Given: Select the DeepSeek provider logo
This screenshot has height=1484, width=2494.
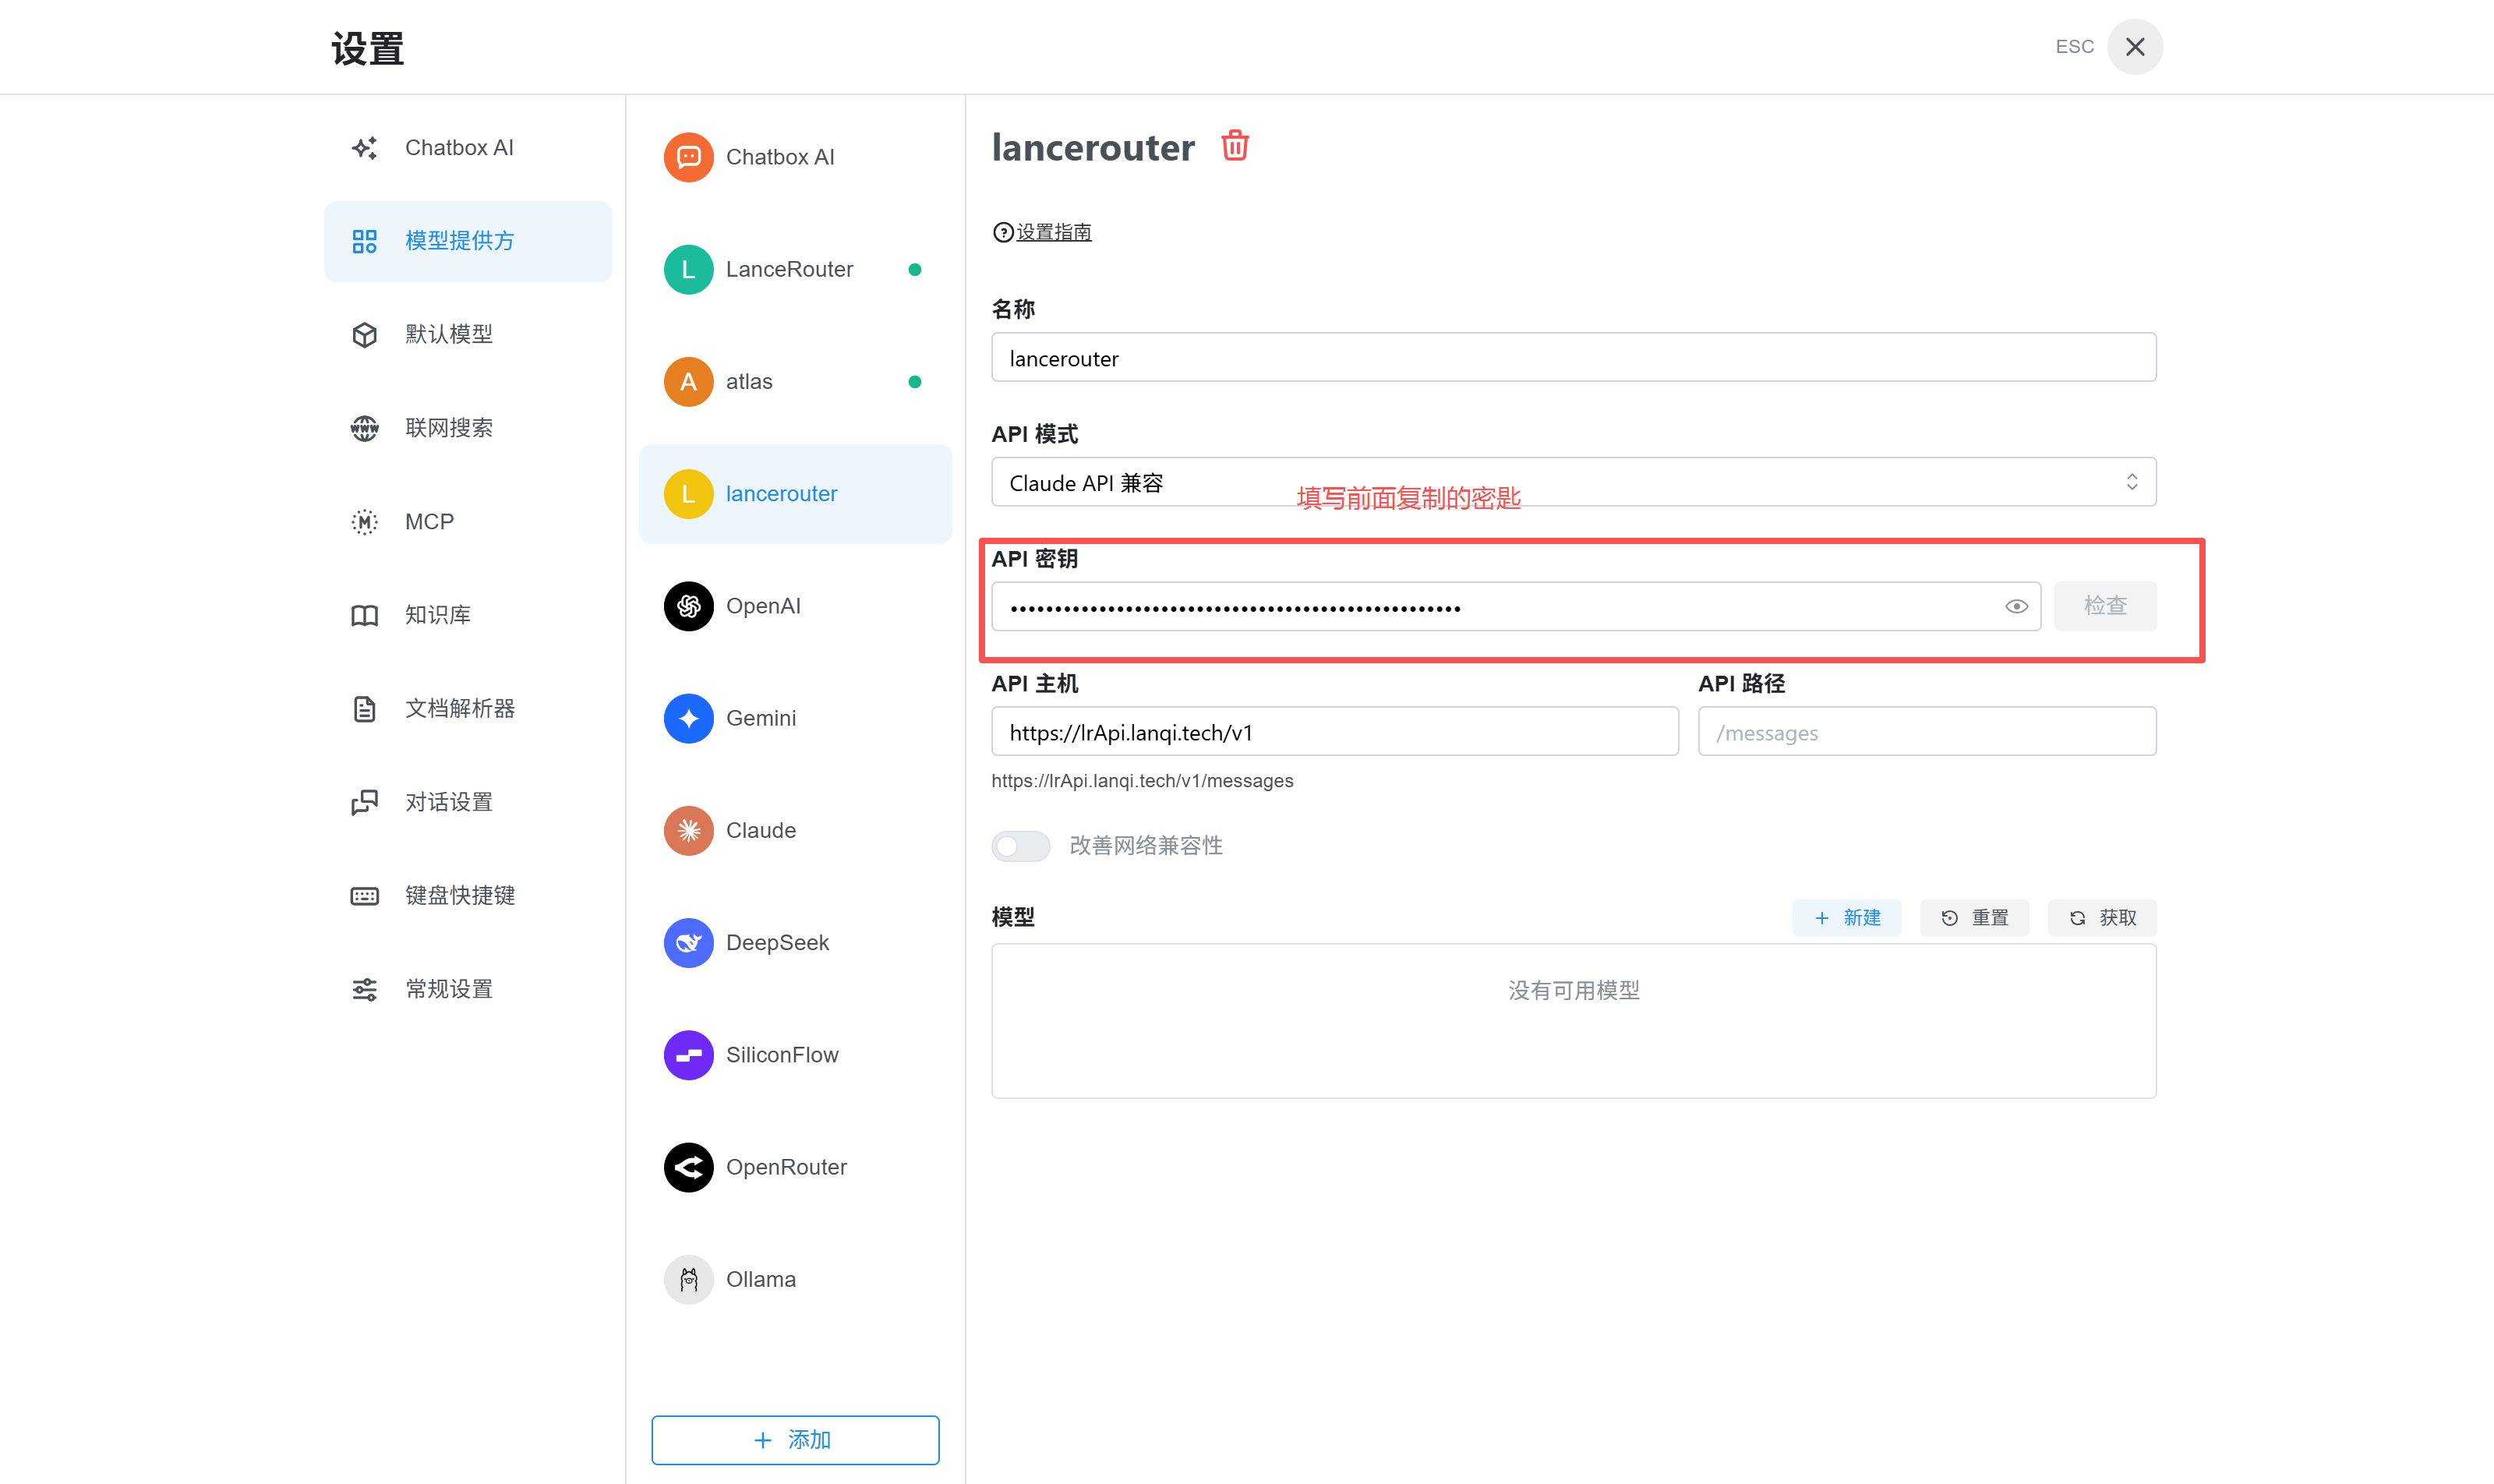Looking at the screenshot, I should (x=688, y=942).
